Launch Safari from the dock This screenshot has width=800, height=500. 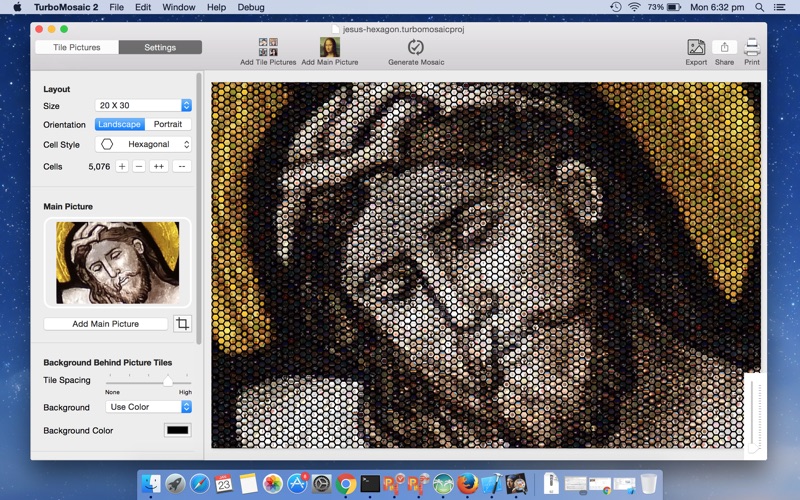tap(199, 483)
